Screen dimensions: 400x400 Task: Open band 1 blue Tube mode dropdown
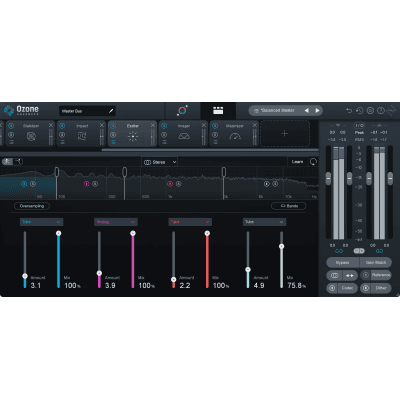(x=41, y=222)
